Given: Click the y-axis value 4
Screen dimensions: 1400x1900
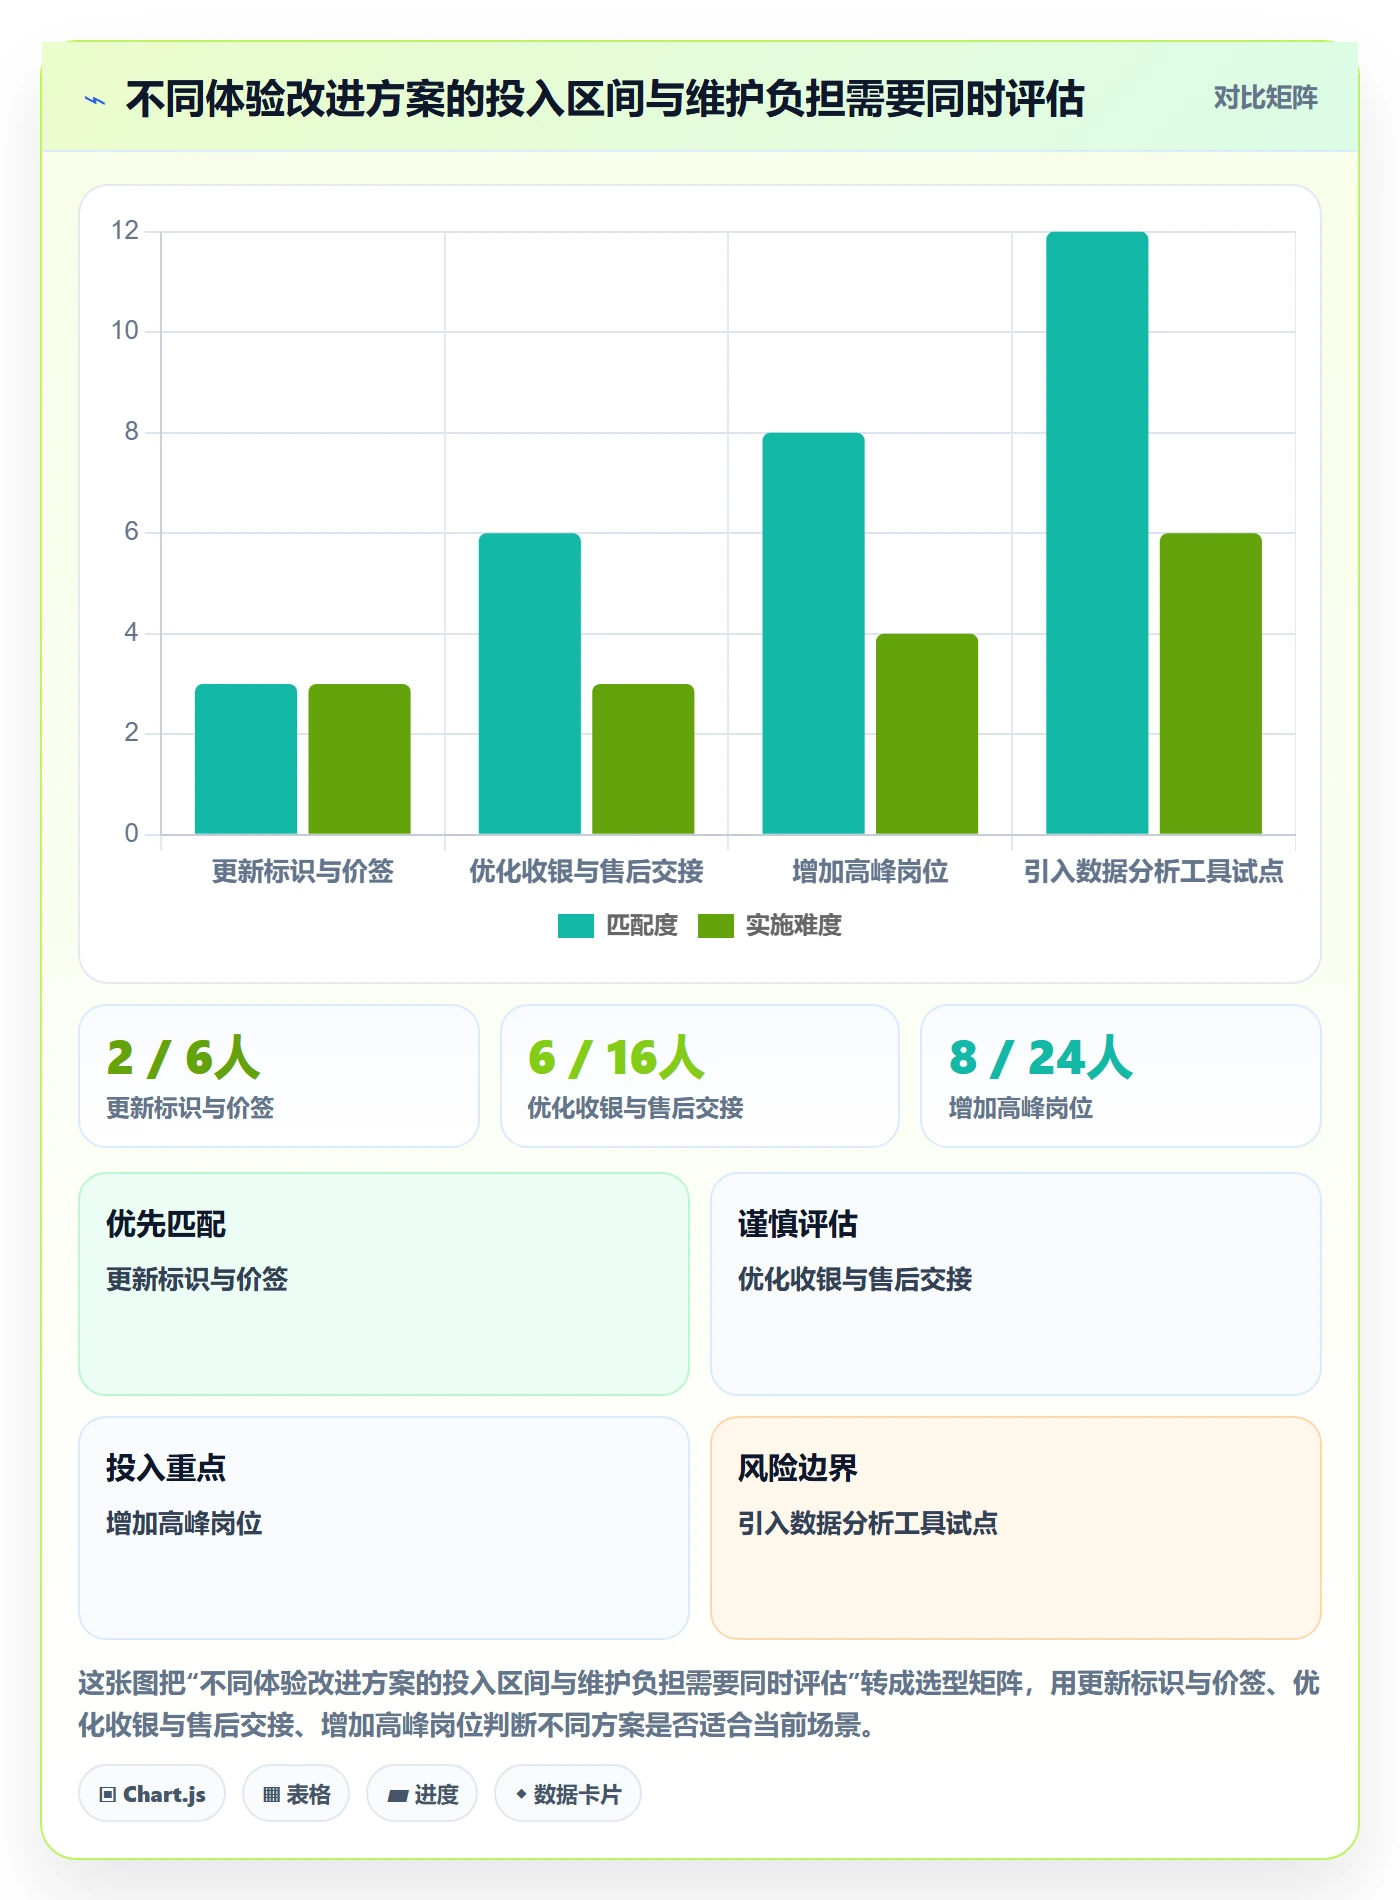Looking at the screenshot, I should [x=131, y=633].
